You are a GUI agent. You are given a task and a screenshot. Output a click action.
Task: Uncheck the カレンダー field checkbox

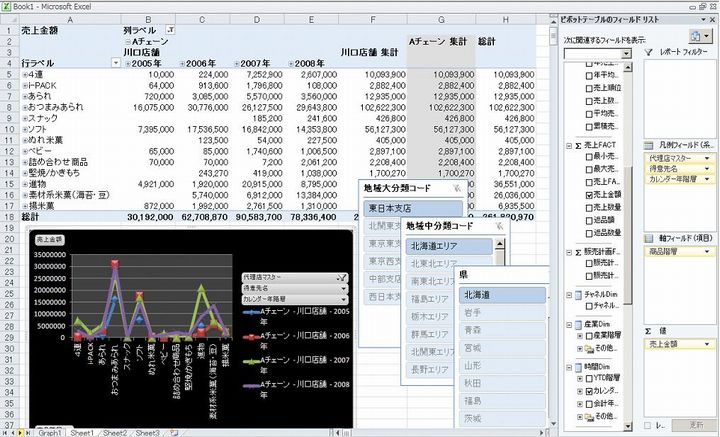pos(589,392)
